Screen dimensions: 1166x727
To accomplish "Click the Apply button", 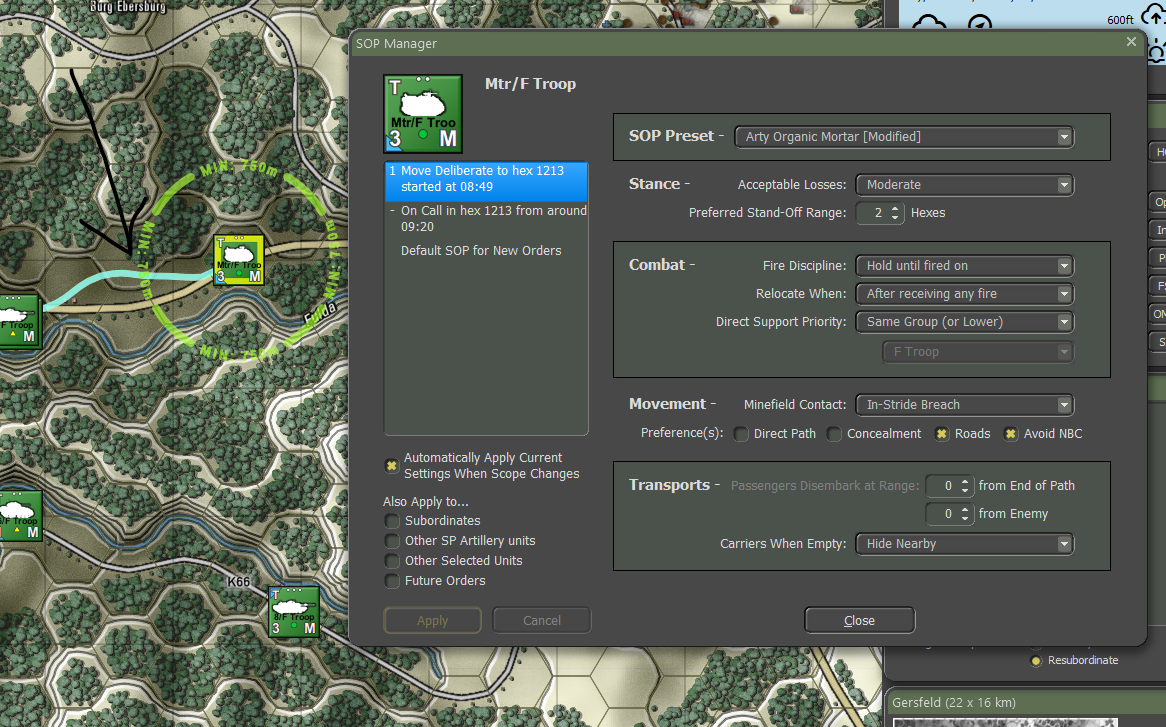I will [433, 620].
